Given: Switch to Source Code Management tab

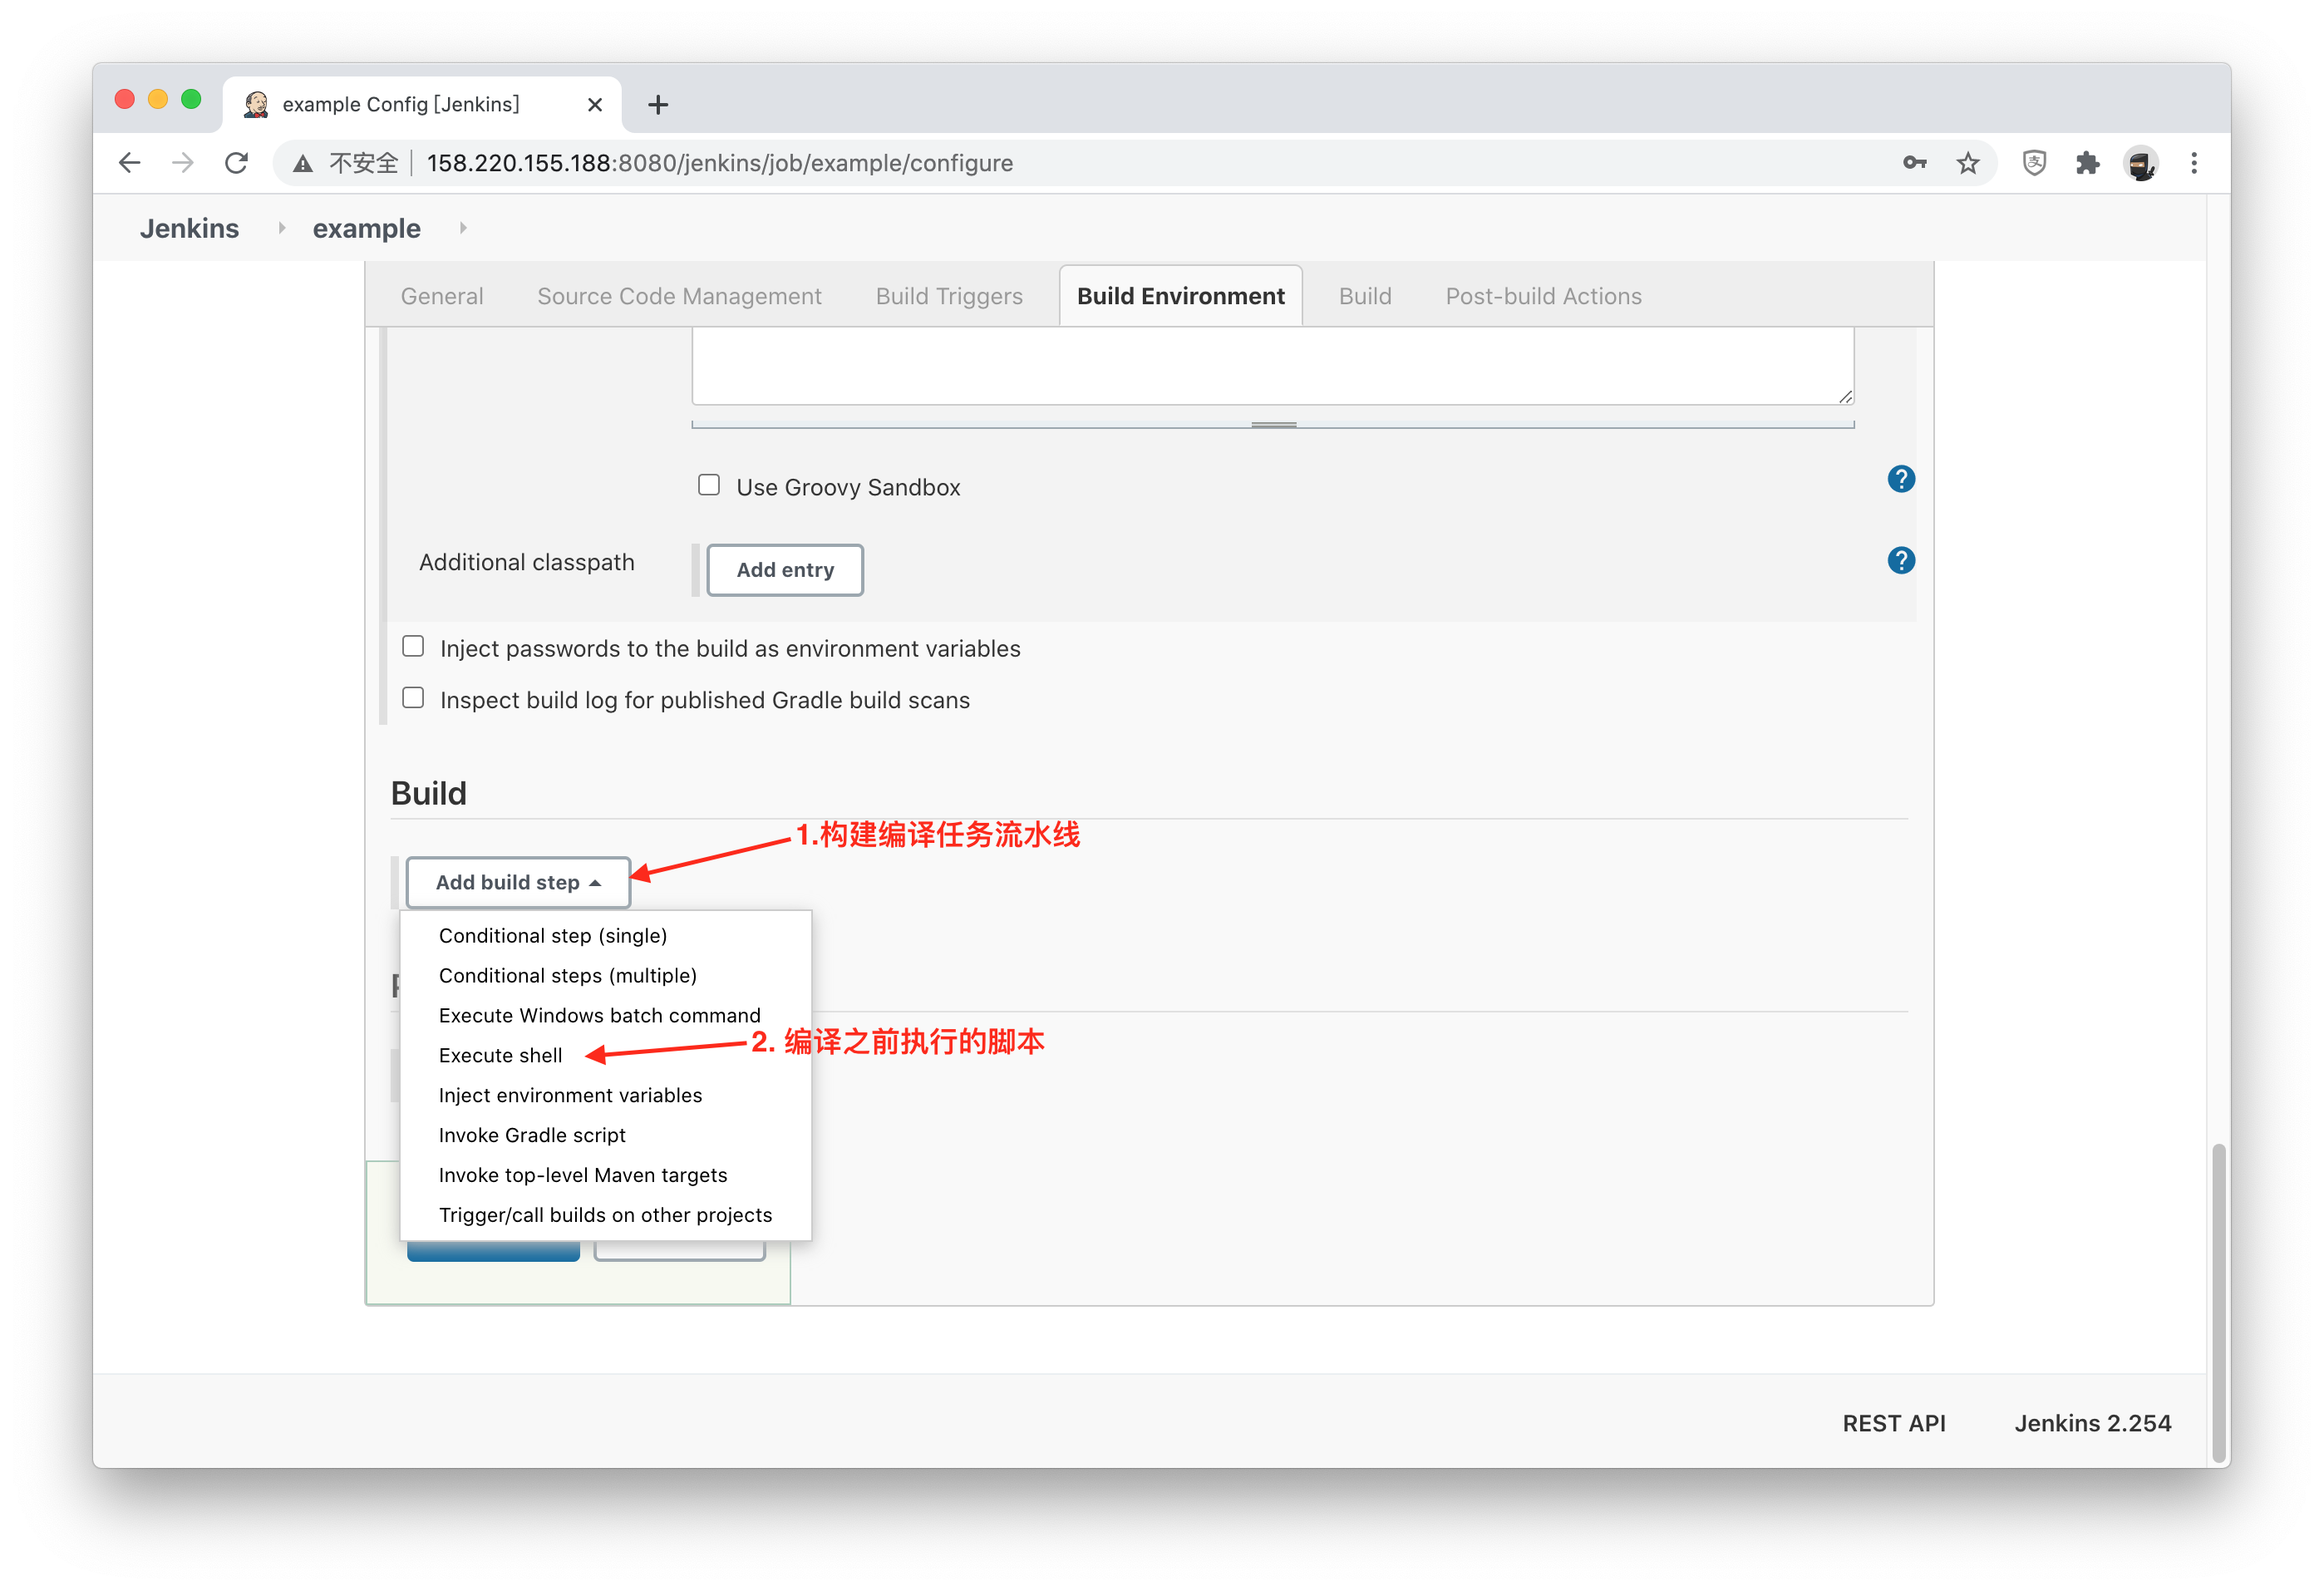Looking at the screenshot, I should pos(679,296).
